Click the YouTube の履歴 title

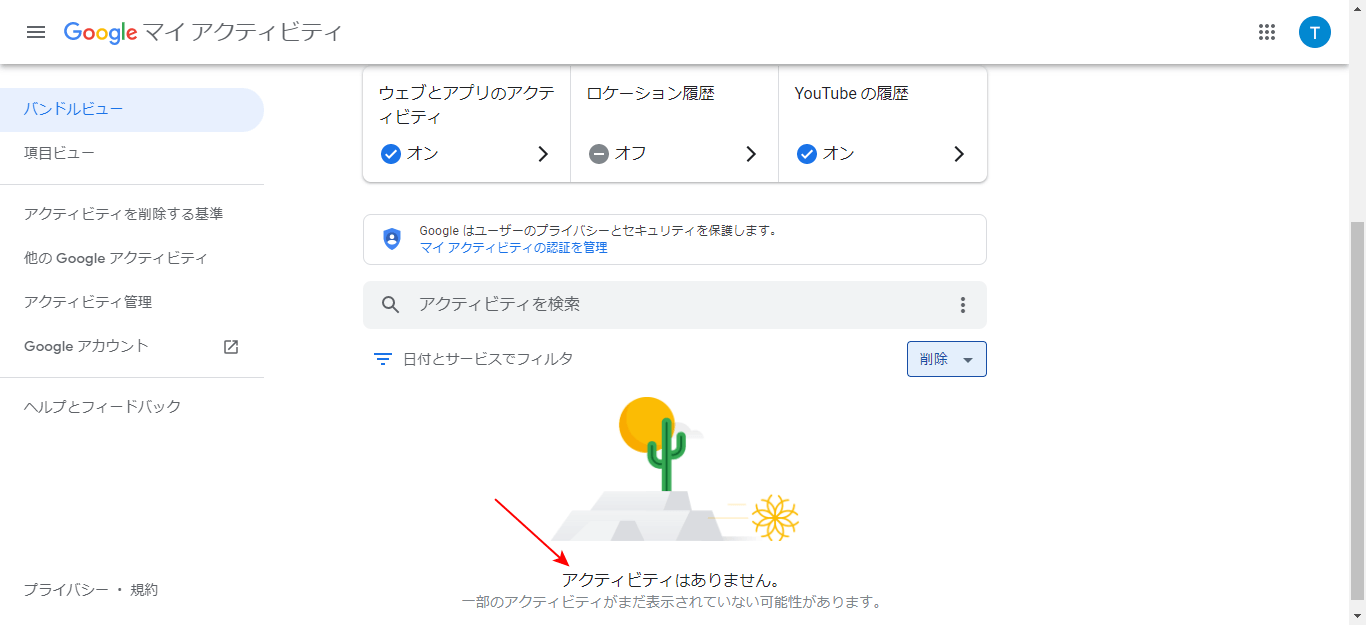(x=851, y=94)
